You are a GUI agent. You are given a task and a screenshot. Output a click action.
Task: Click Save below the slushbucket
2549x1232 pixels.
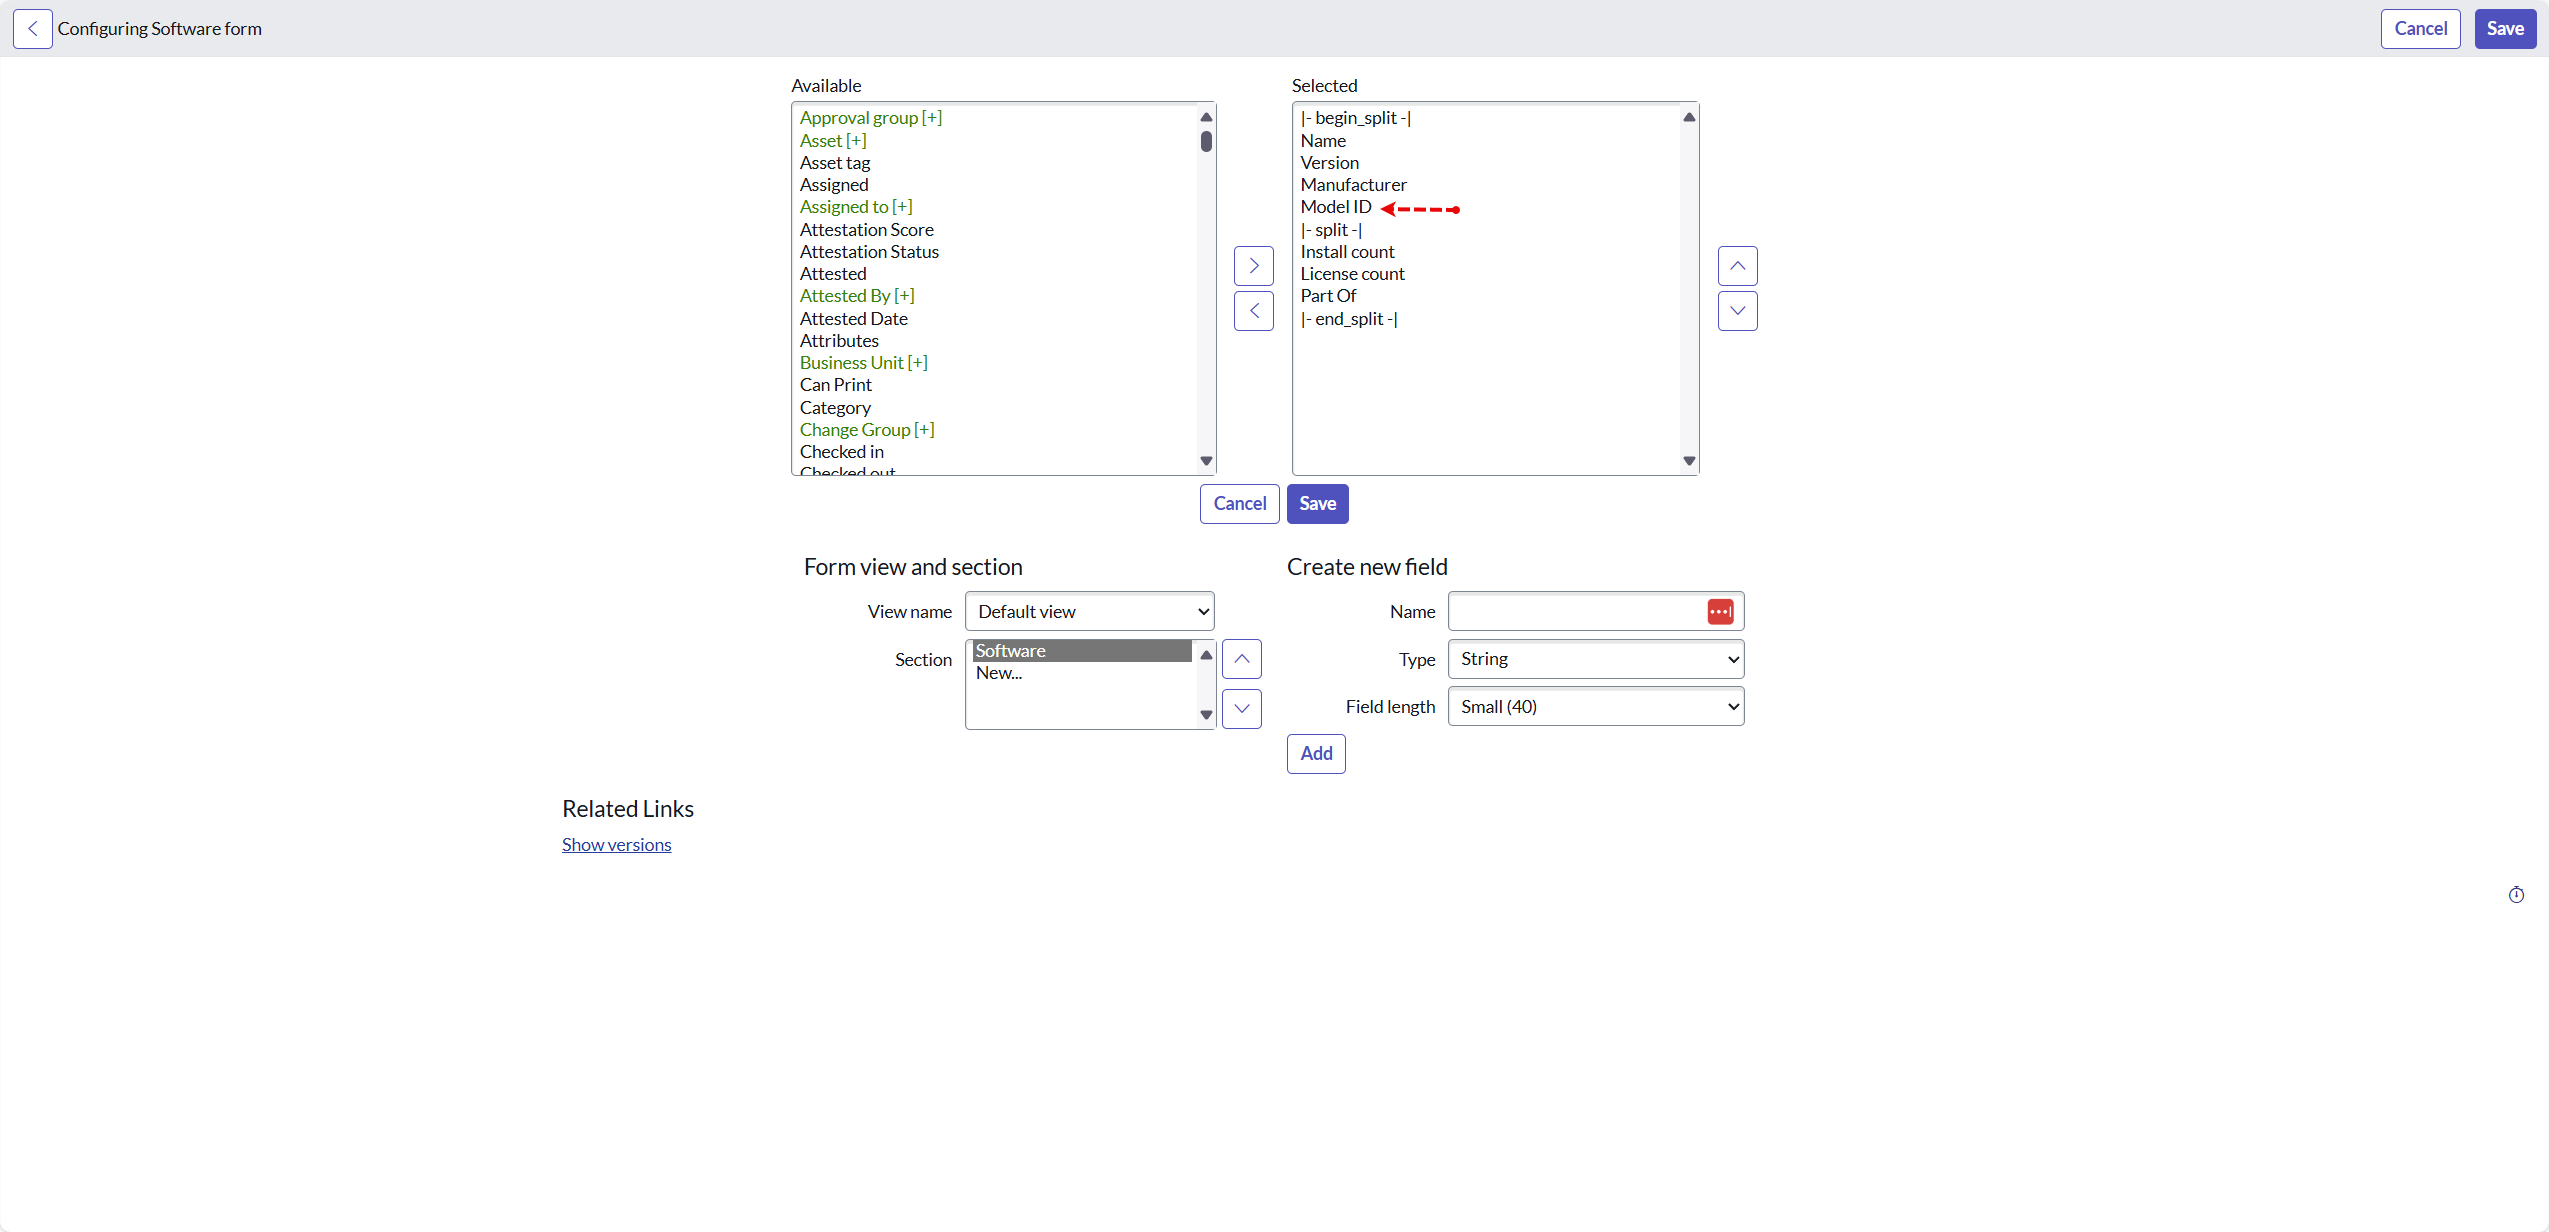coord(1317,504)
